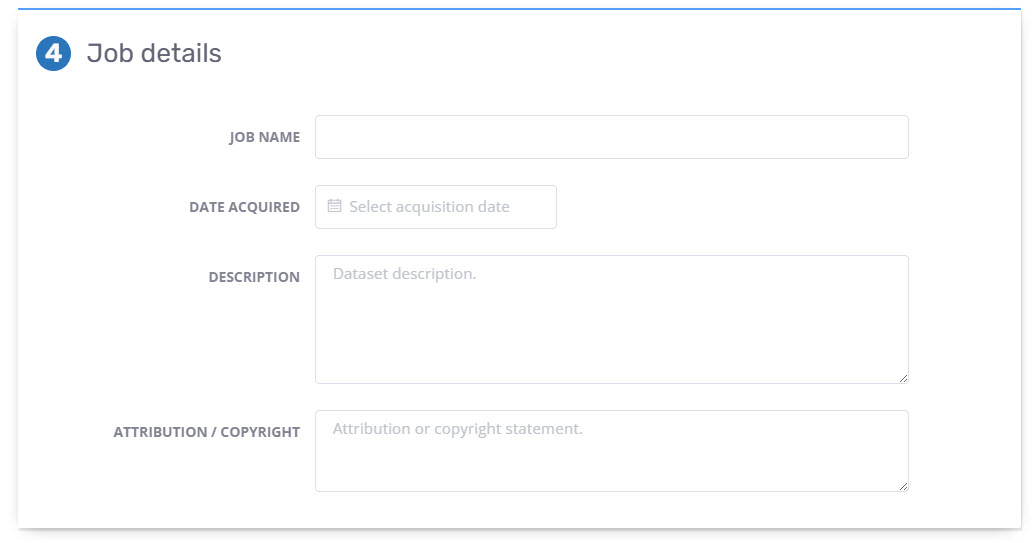Screen dimensions: 1032x543
Task: Click the DATE ACQUIRED label
Action: [x=244, y=208]
